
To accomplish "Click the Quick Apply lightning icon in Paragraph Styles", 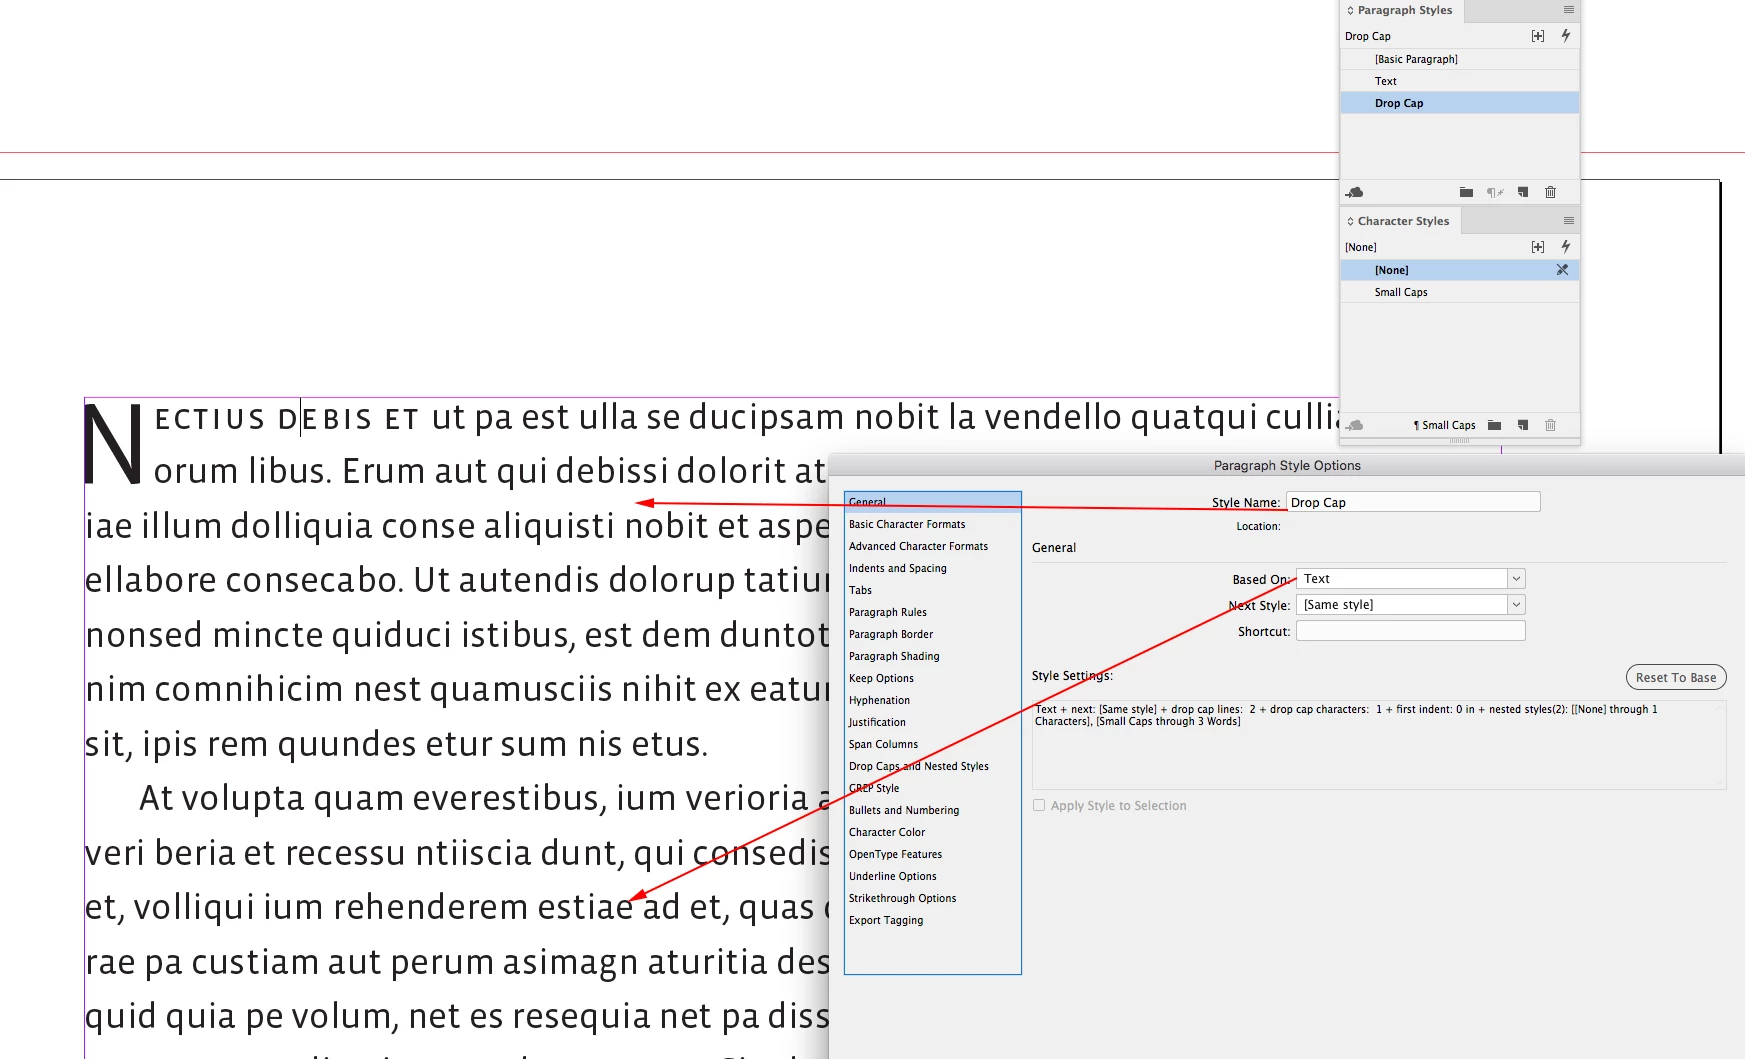I will pos(1565,36).
